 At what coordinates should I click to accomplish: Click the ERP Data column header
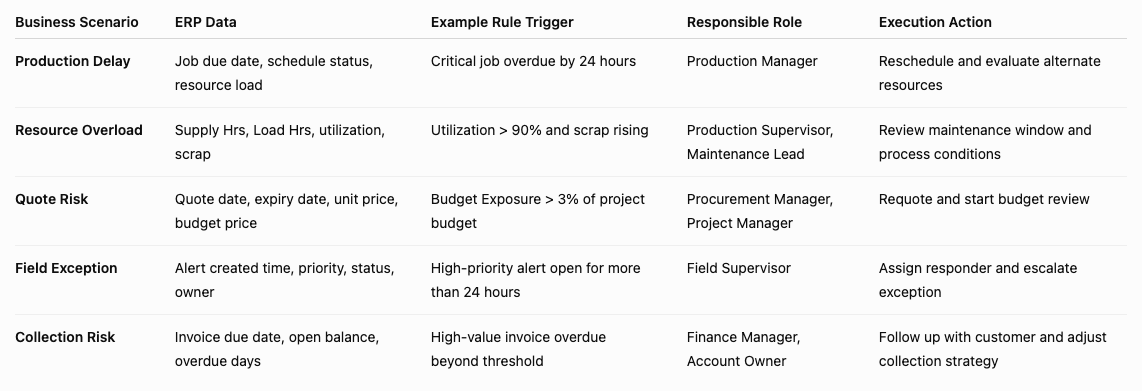[205, 22]
